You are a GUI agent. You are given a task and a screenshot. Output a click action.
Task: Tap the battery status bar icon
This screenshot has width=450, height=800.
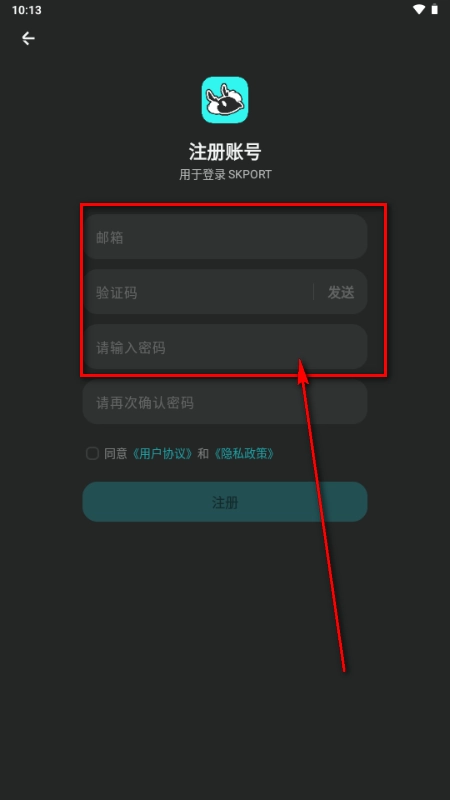click(x=435, y=9)
